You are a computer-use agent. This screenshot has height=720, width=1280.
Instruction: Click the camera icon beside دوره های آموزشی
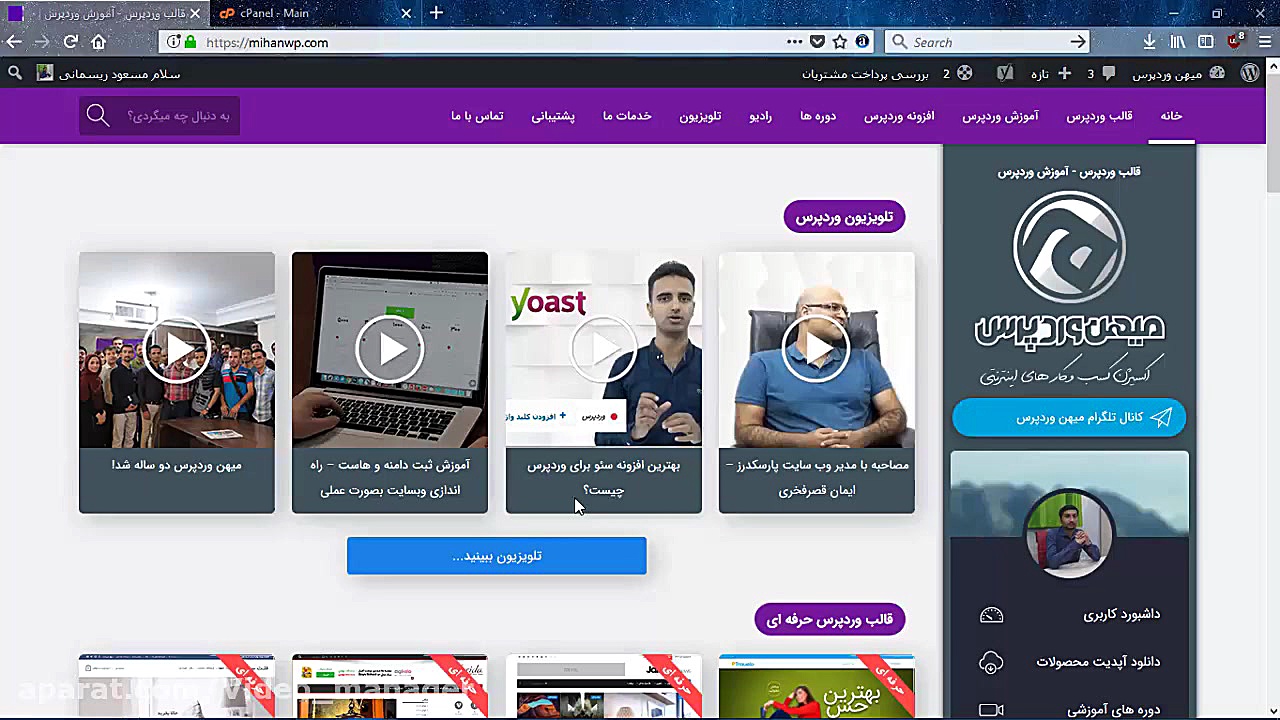coord(991,710)
